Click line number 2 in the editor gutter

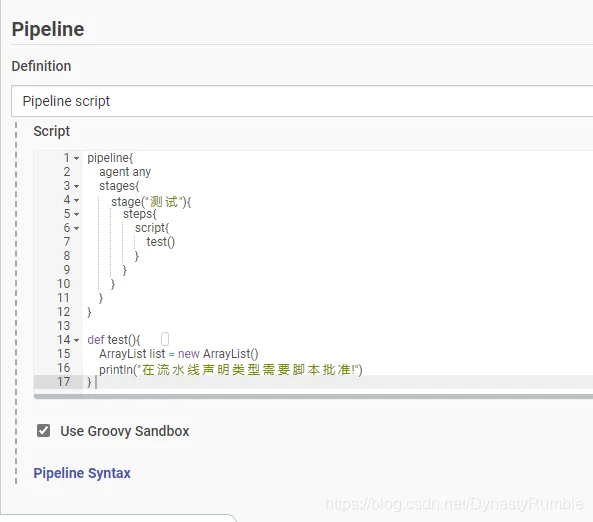[x=67, y=172]
